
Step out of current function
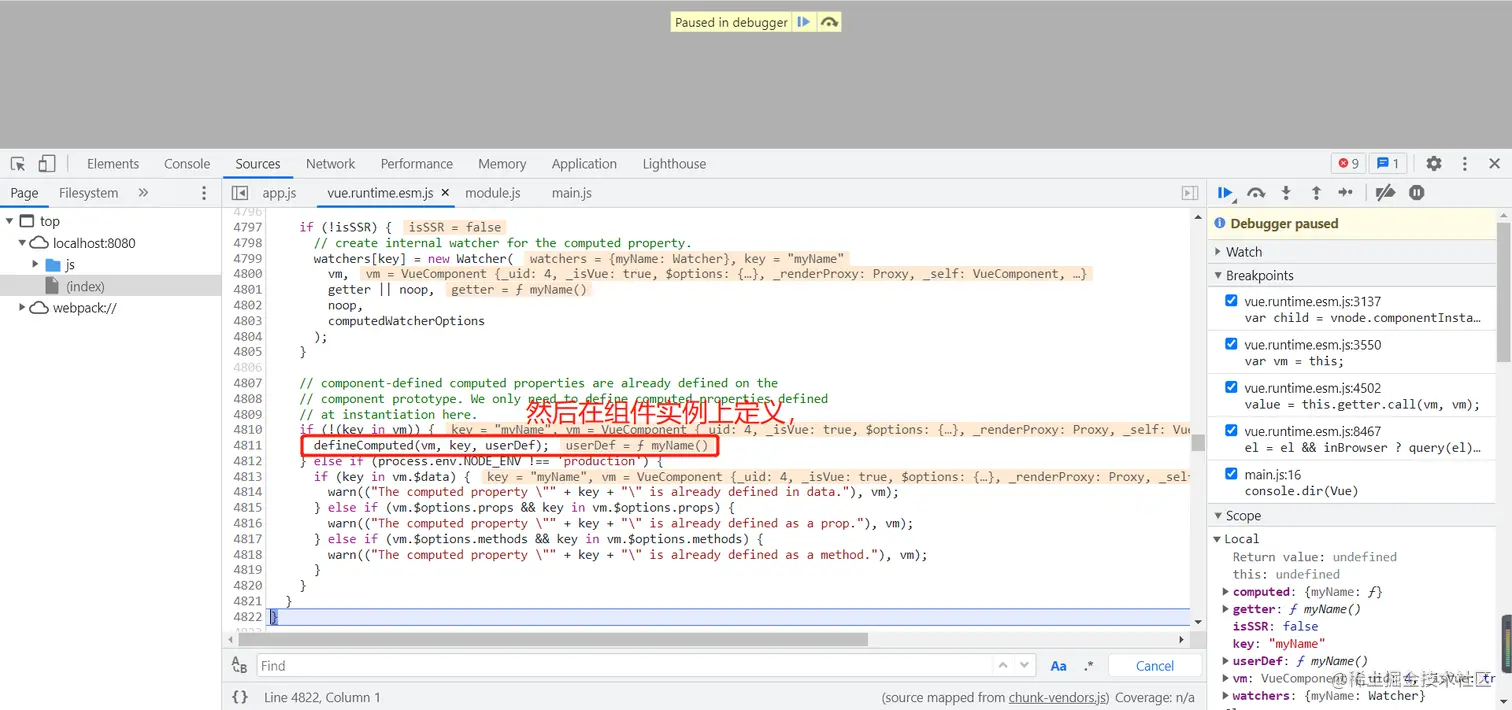[x=1316, y=193]
